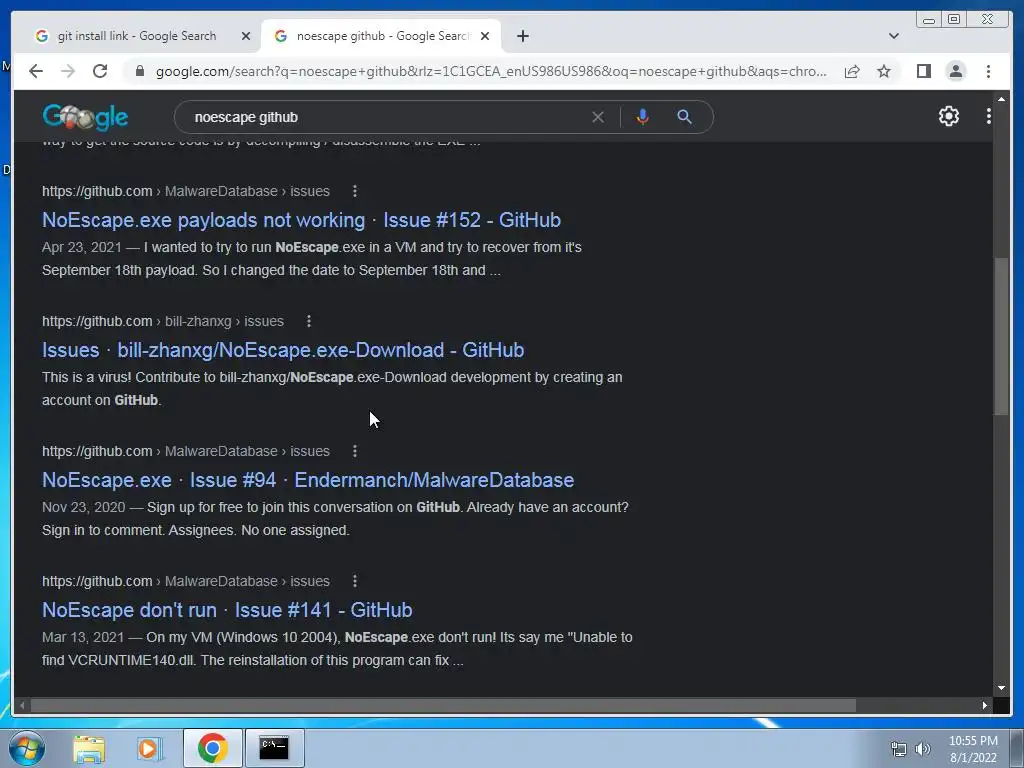This screenshot has width=1024, height=768.
Task: Click the horizontal scrollbar thumb
Action: tap(443, 705)
